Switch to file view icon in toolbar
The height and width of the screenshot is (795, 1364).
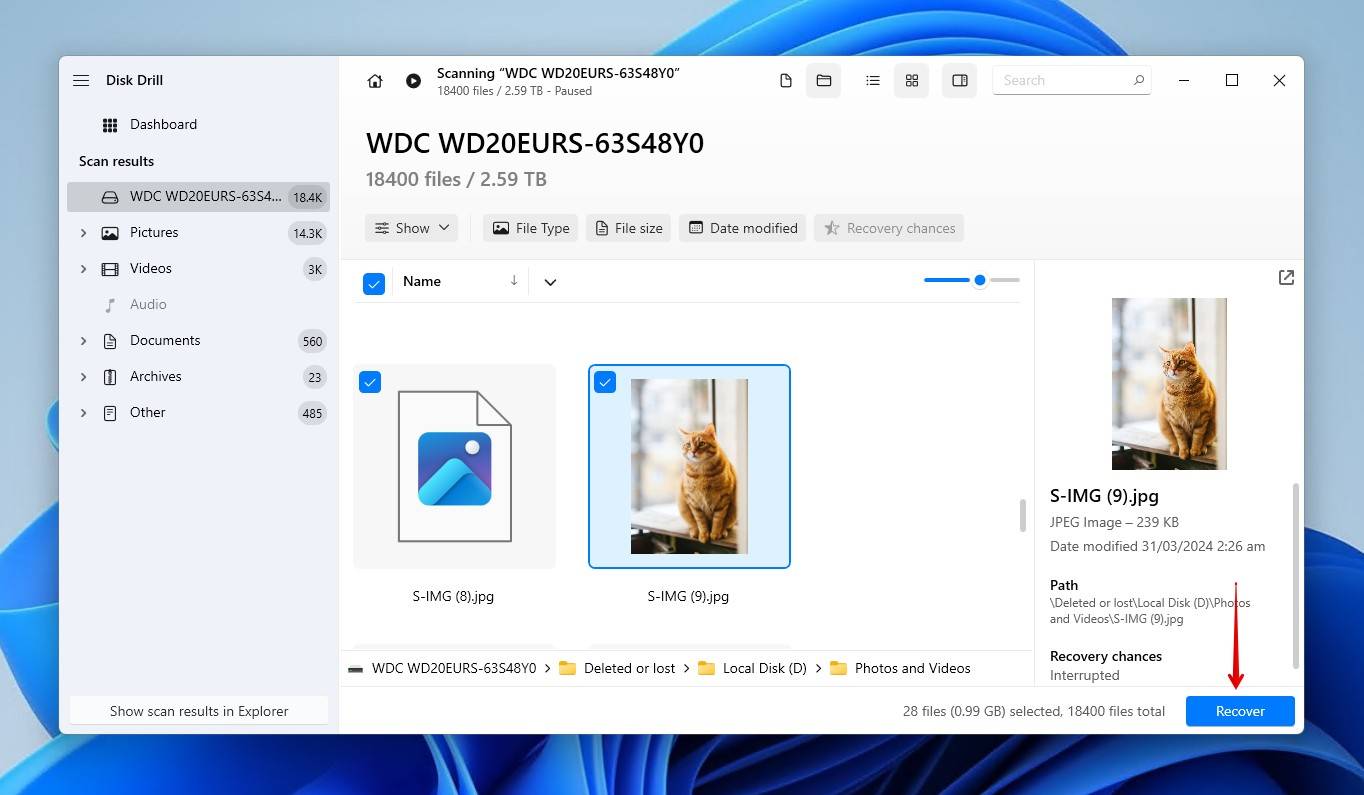click(786, 80)
